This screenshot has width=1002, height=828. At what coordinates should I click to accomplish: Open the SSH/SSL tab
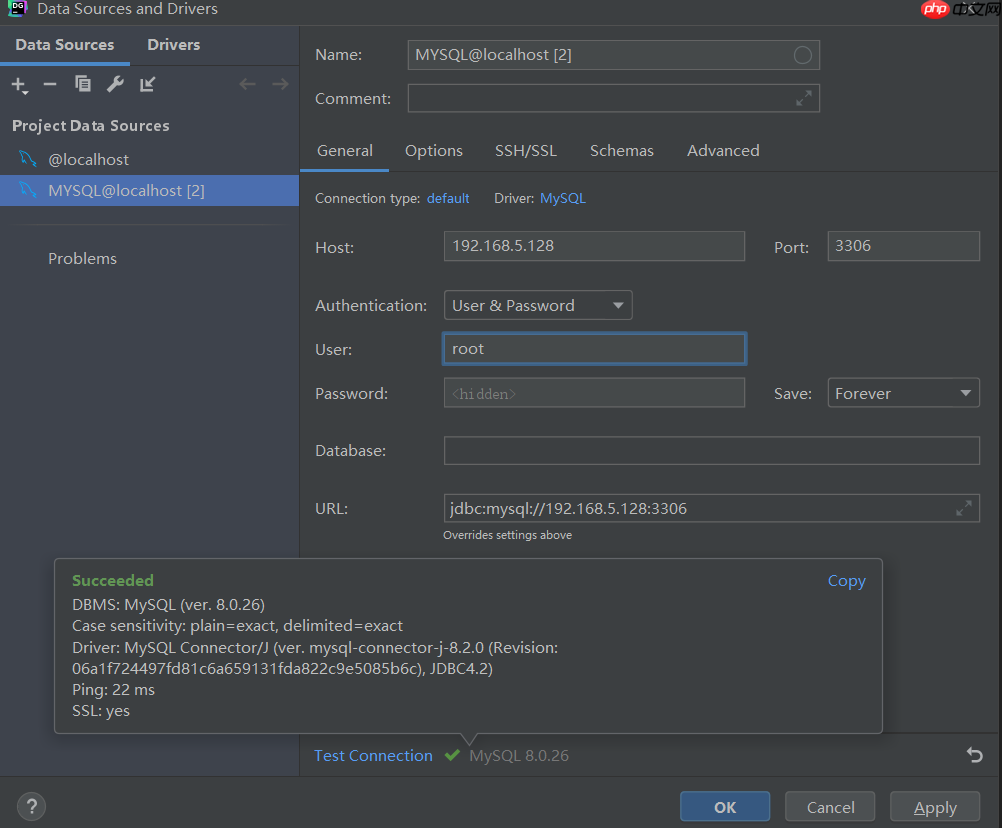click(526, 151)
